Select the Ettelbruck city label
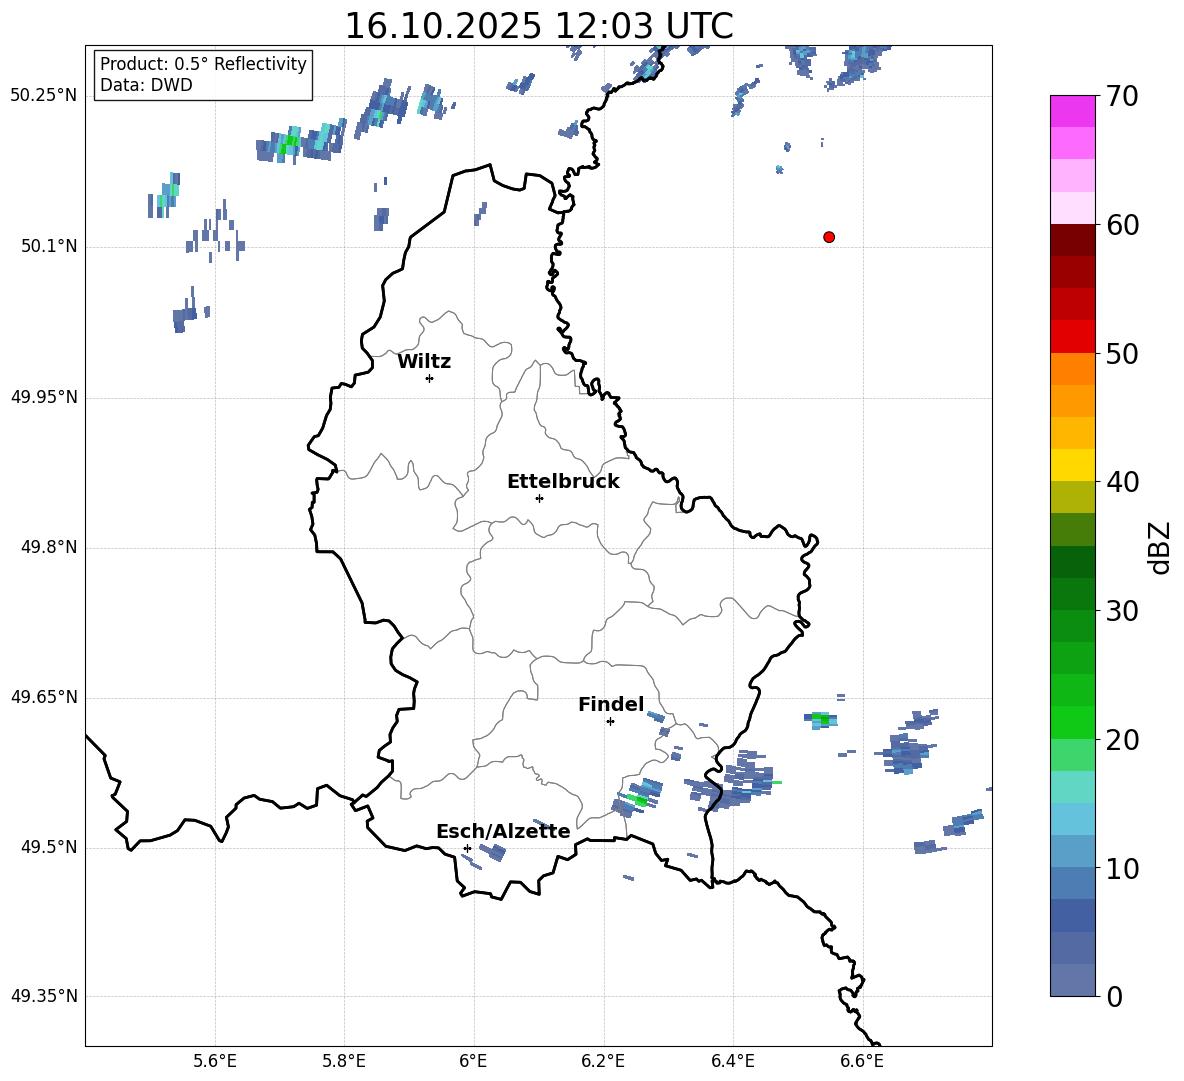Viewport: 1184px width, 1081px height. (x=563, y=482)
